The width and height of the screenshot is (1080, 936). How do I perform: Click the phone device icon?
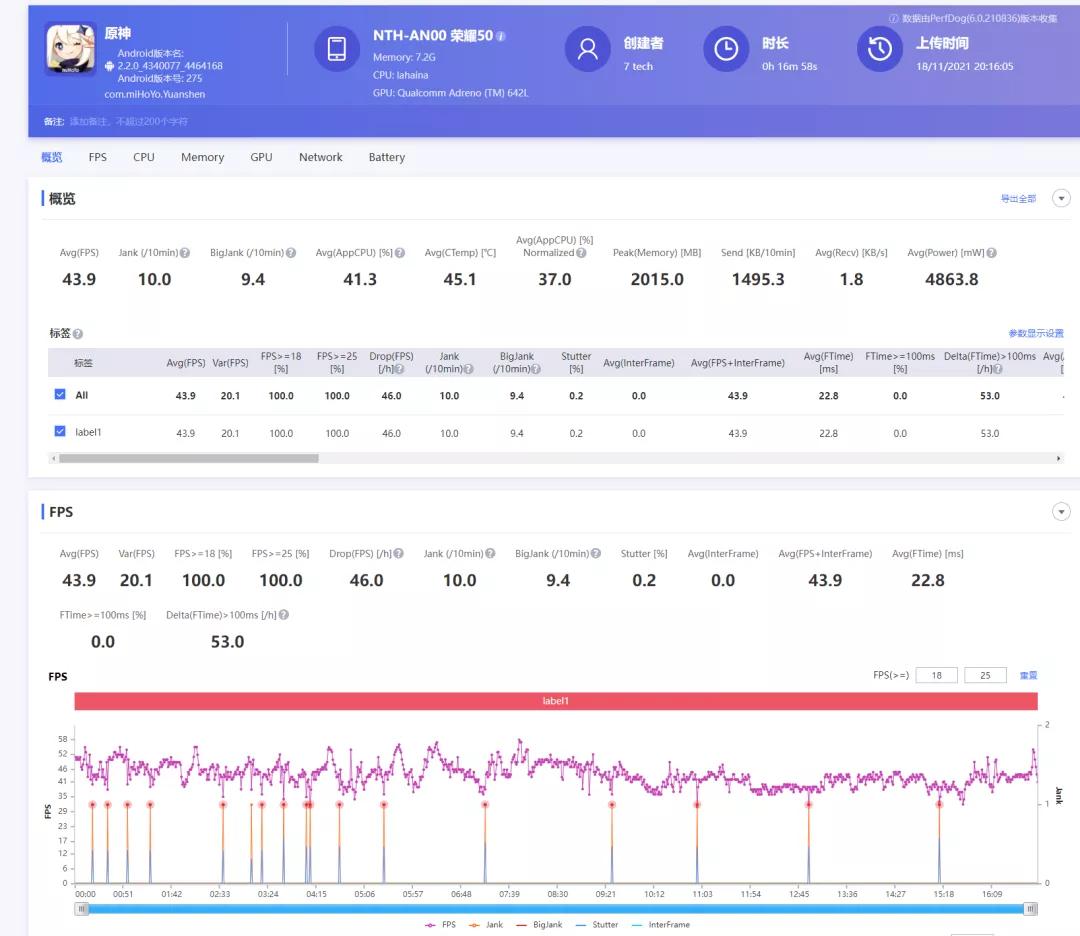click(x=337, y=49)
